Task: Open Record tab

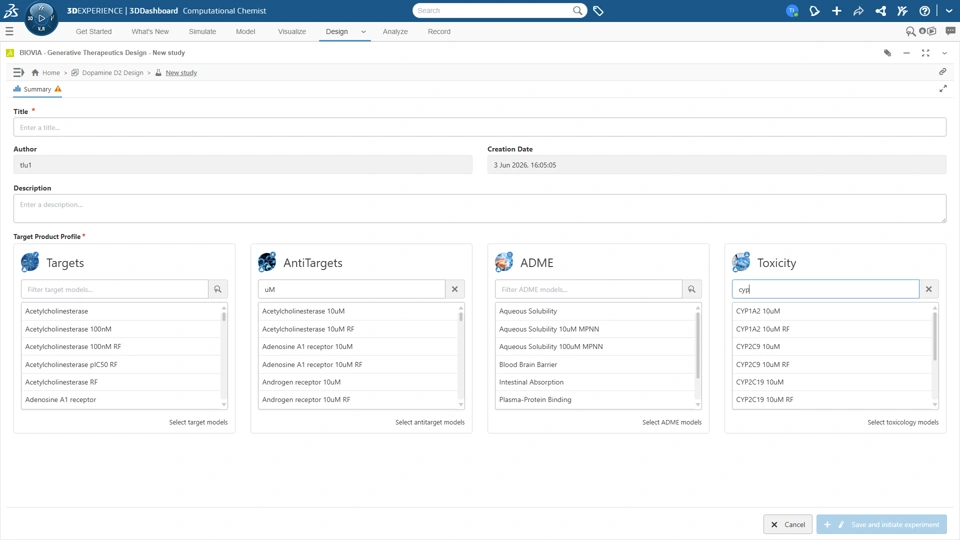Action: point(439,31)
